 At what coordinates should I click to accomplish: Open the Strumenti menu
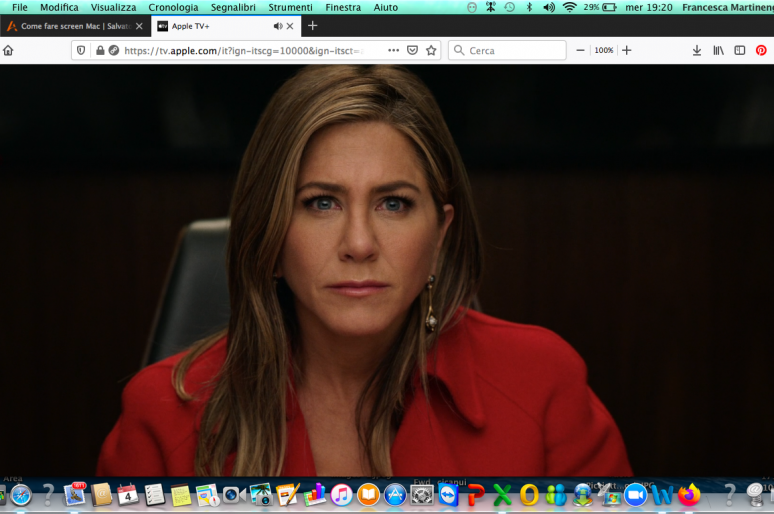click(x=291, y=7)
